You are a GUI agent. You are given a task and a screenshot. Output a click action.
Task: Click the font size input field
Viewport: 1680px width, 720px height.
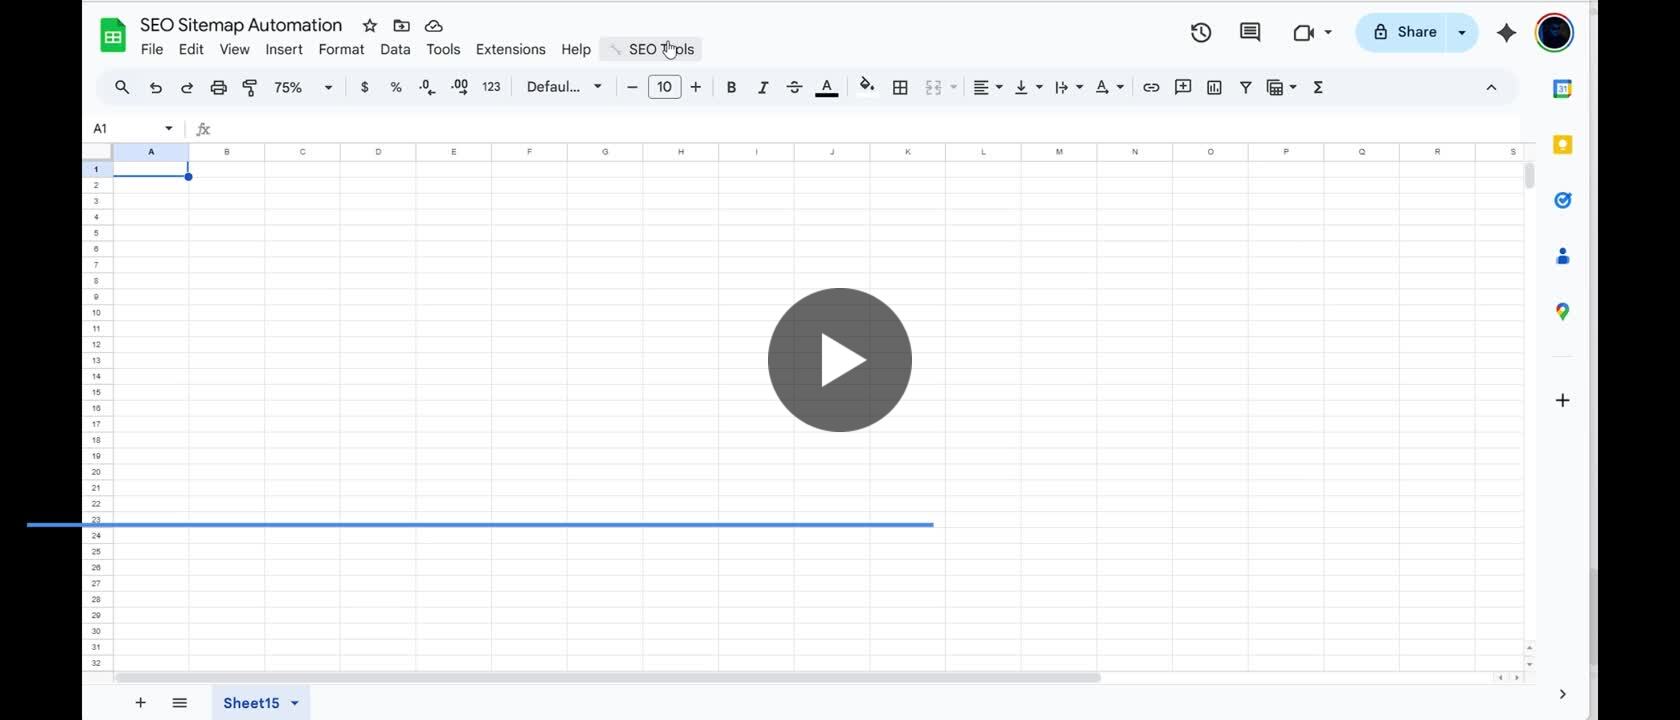pos(664,87)
